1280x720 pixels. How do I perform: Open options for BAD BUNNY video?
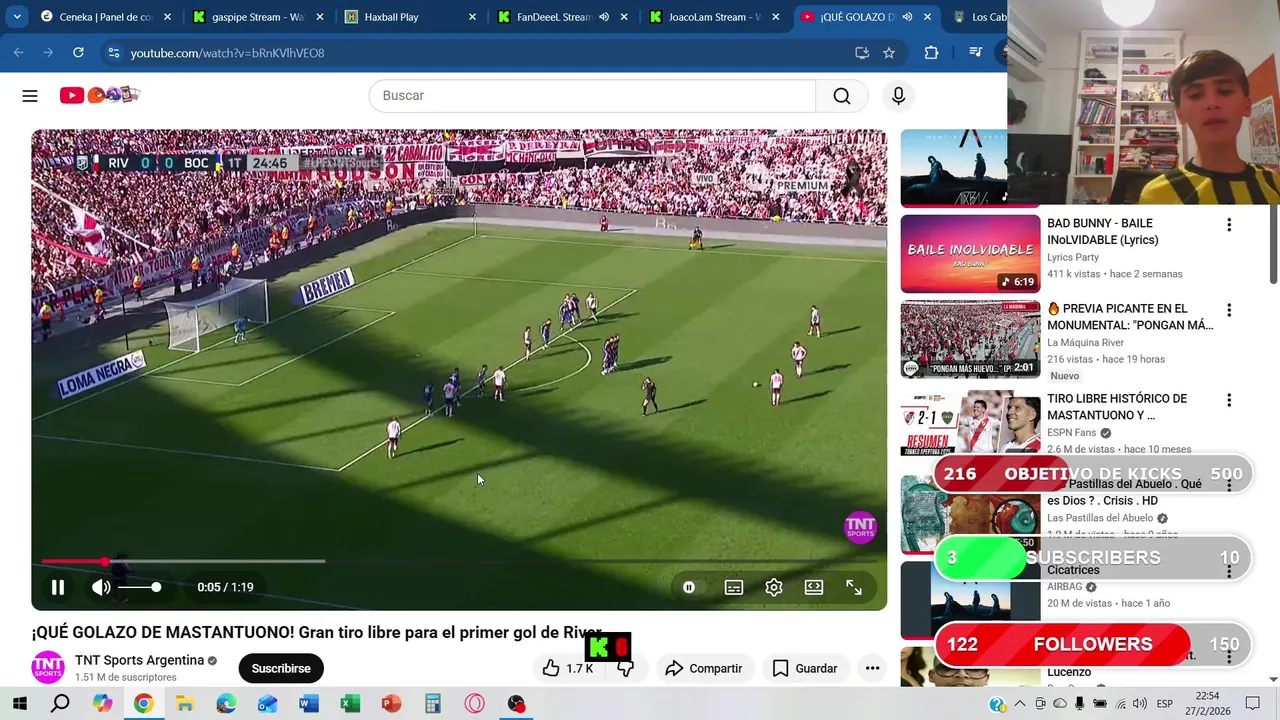coord(1229,225)
